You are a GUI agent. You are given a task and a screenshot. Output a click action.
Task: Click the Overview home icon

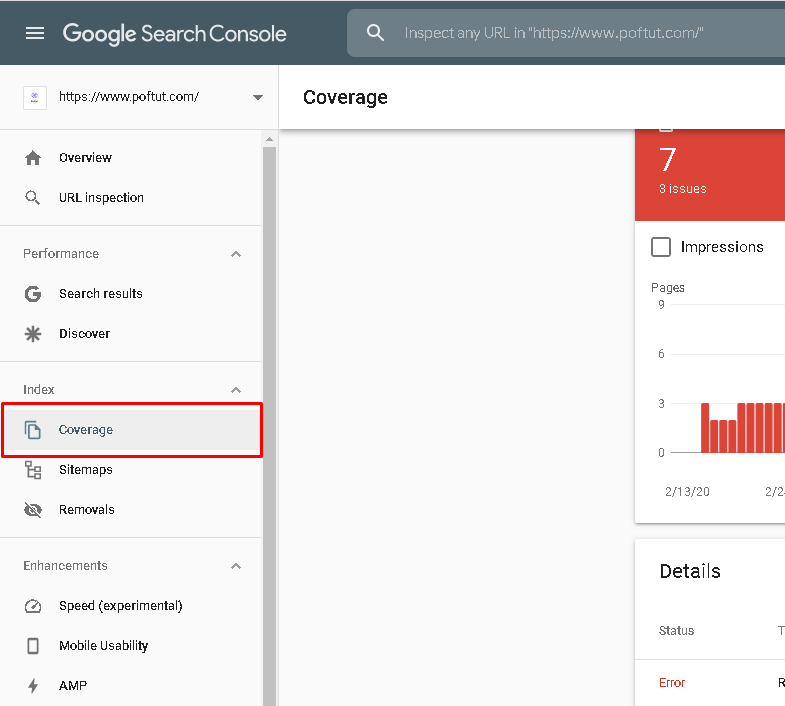coord(33,158)
